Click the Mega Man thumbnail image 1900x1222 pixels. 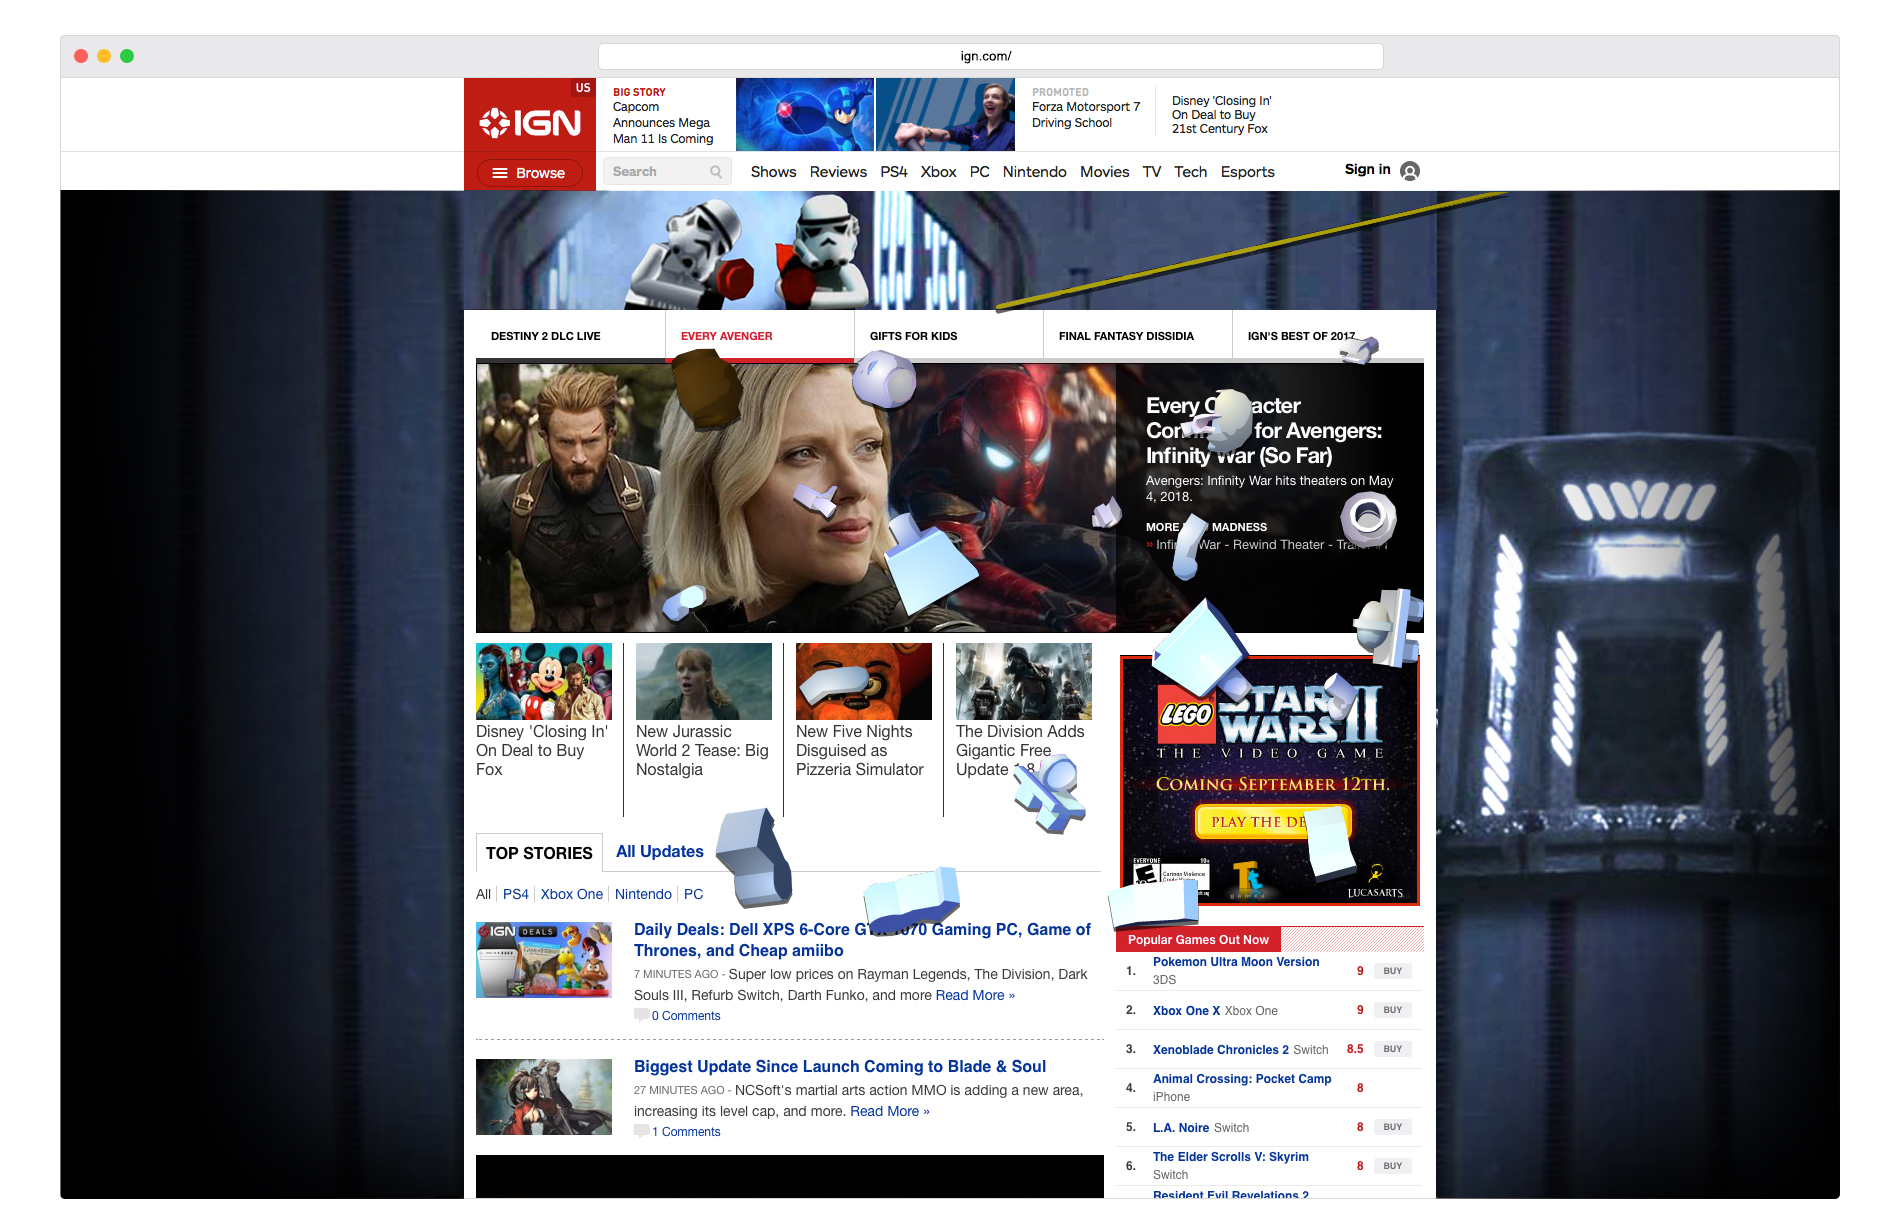(805, 115)
